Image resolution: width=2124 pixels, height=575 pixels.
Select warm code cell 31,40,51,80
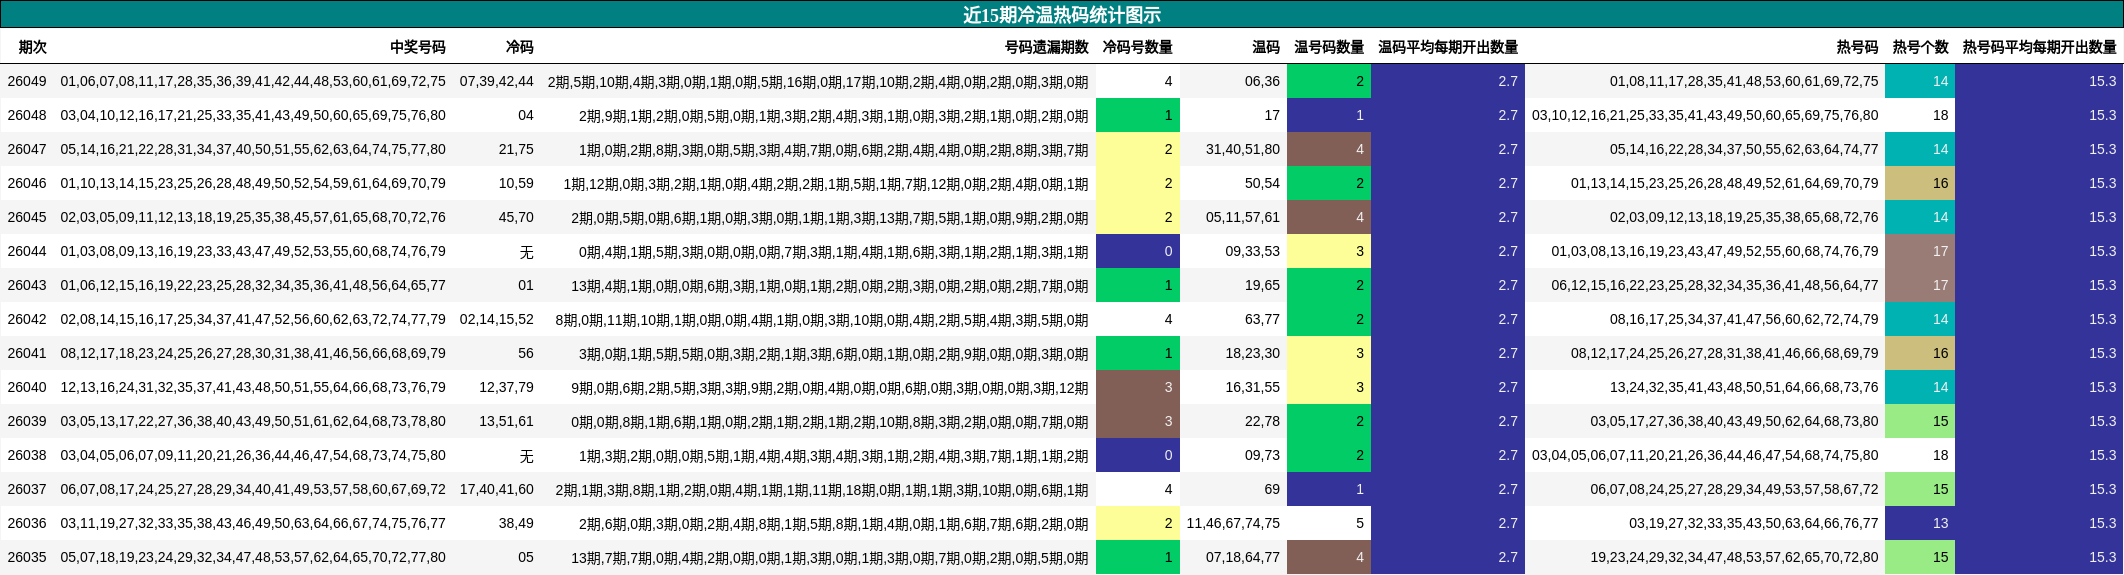[1243, 149]
